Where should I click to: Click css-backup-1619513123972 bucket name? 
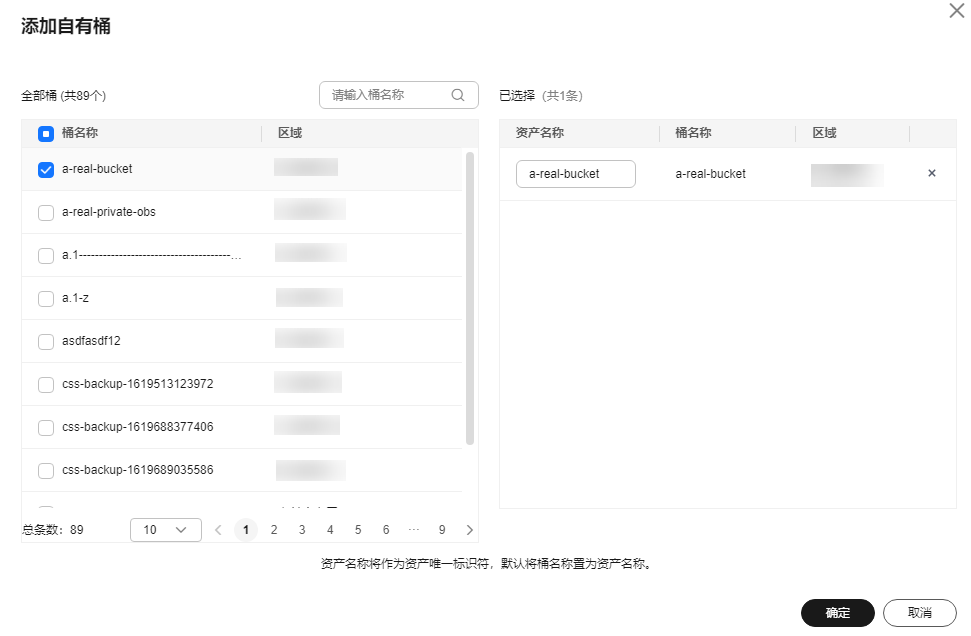click(x=137, y=384)
